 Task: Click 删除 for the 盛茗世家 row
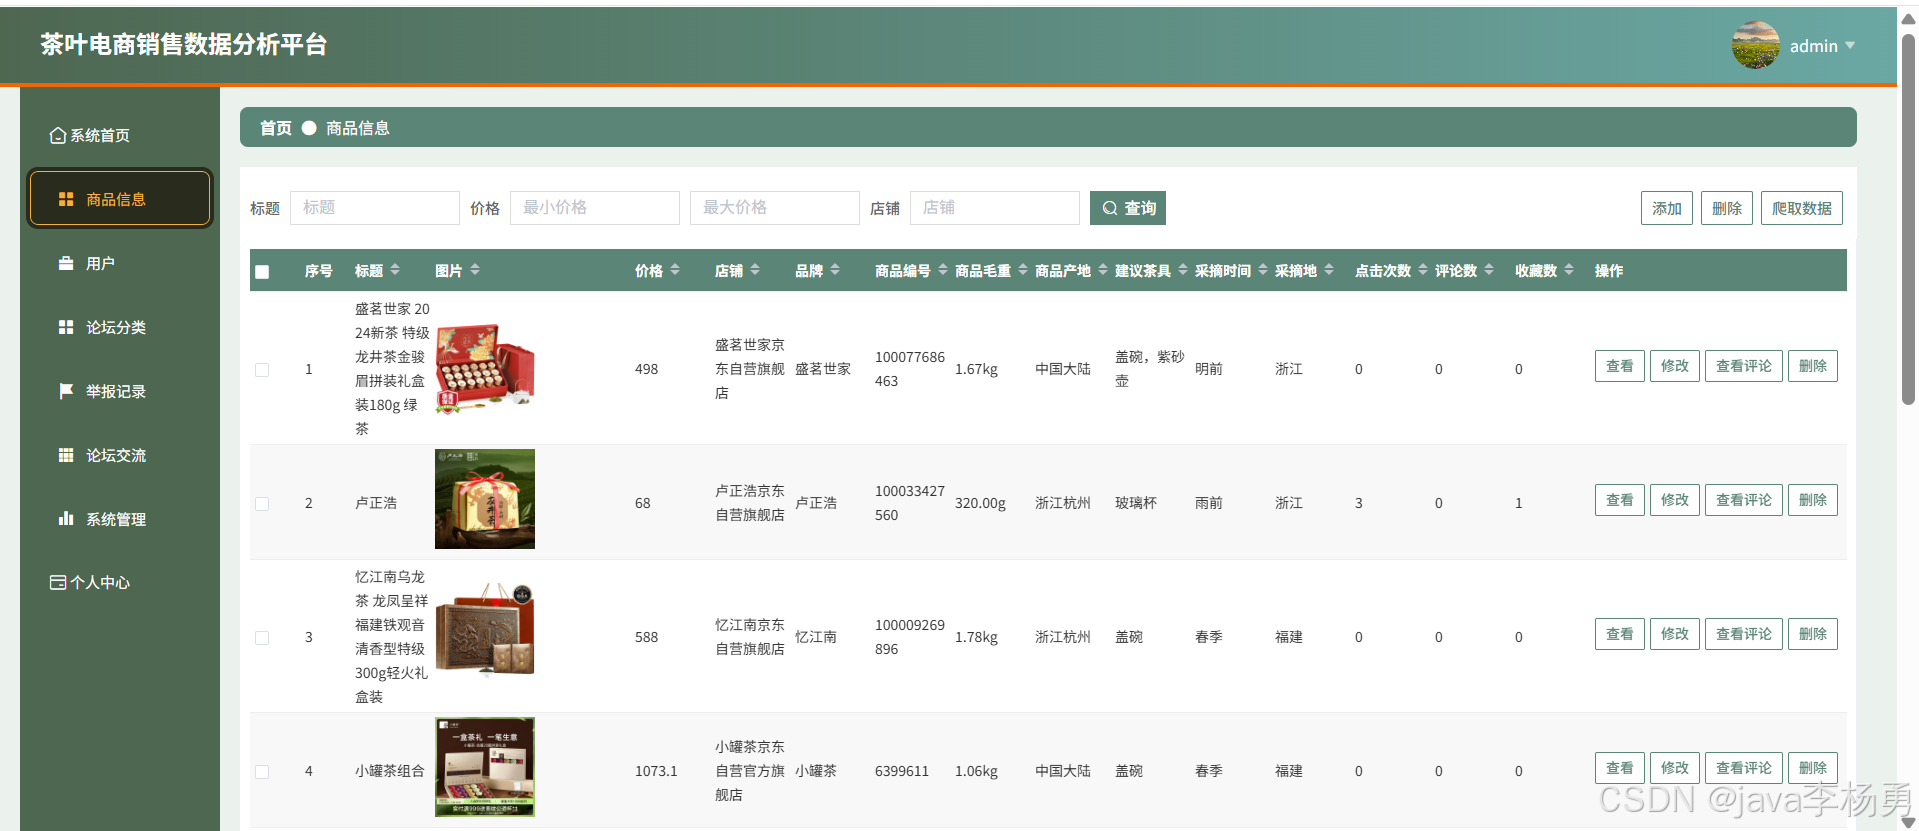pos(1813,366)
